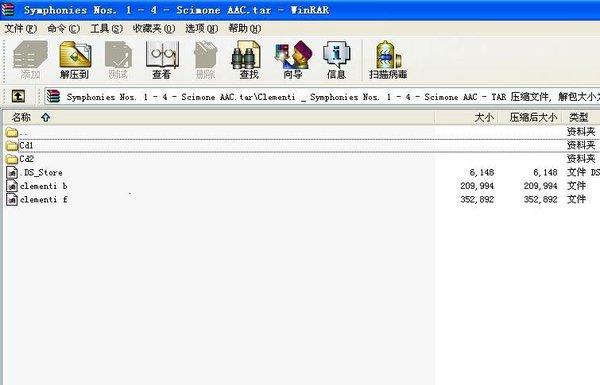Click the 扫描病毒 (Virus Scan) icon
Screen dimensions: 600x385
coord(388,60)
